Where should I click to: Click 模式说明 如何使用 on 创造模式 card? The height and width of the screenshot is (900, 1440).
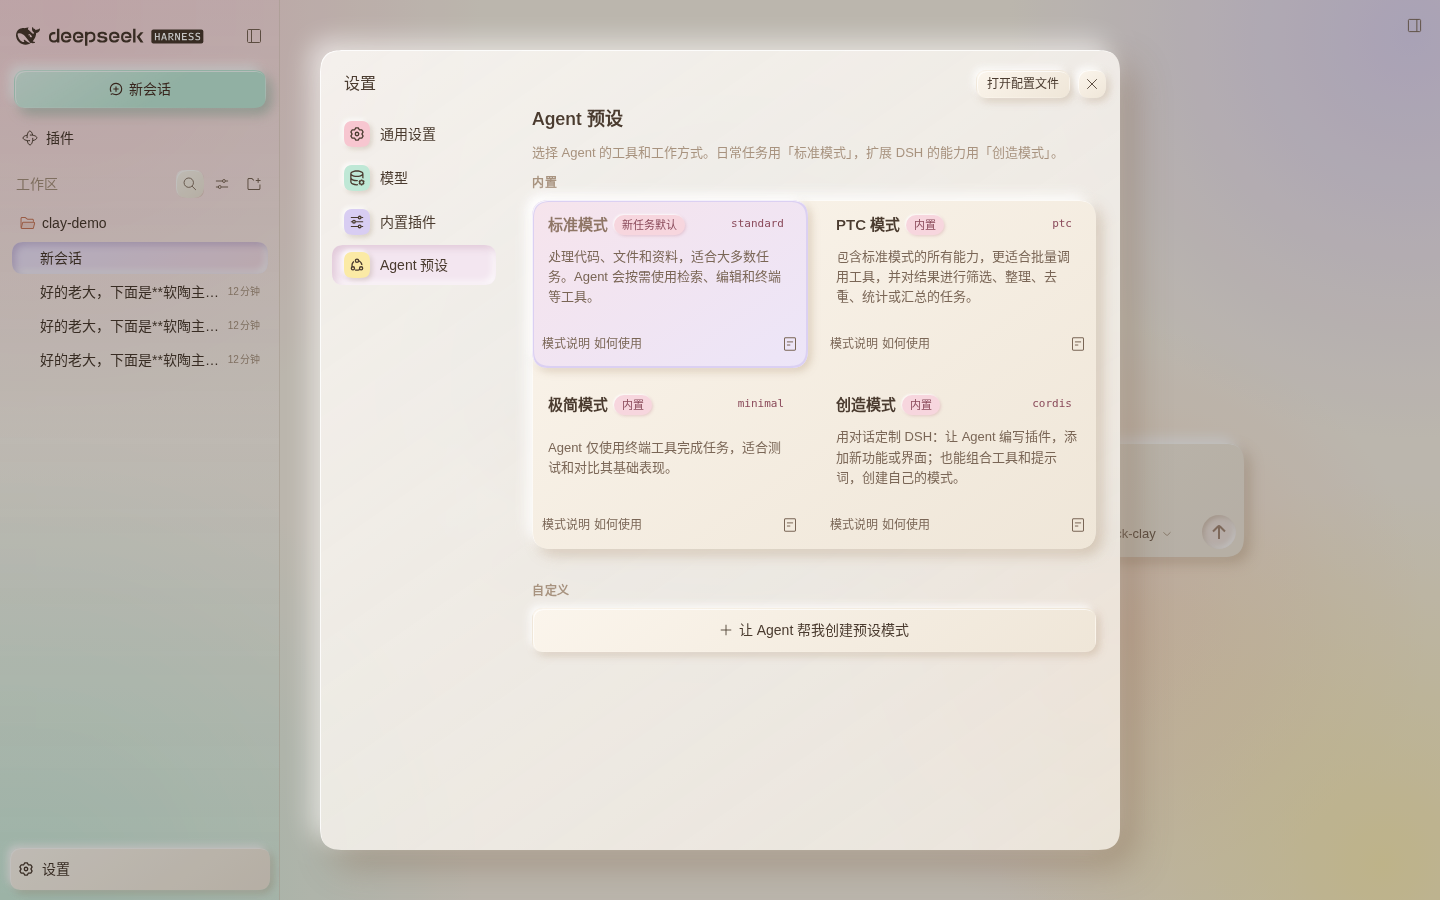click(880, 524)
